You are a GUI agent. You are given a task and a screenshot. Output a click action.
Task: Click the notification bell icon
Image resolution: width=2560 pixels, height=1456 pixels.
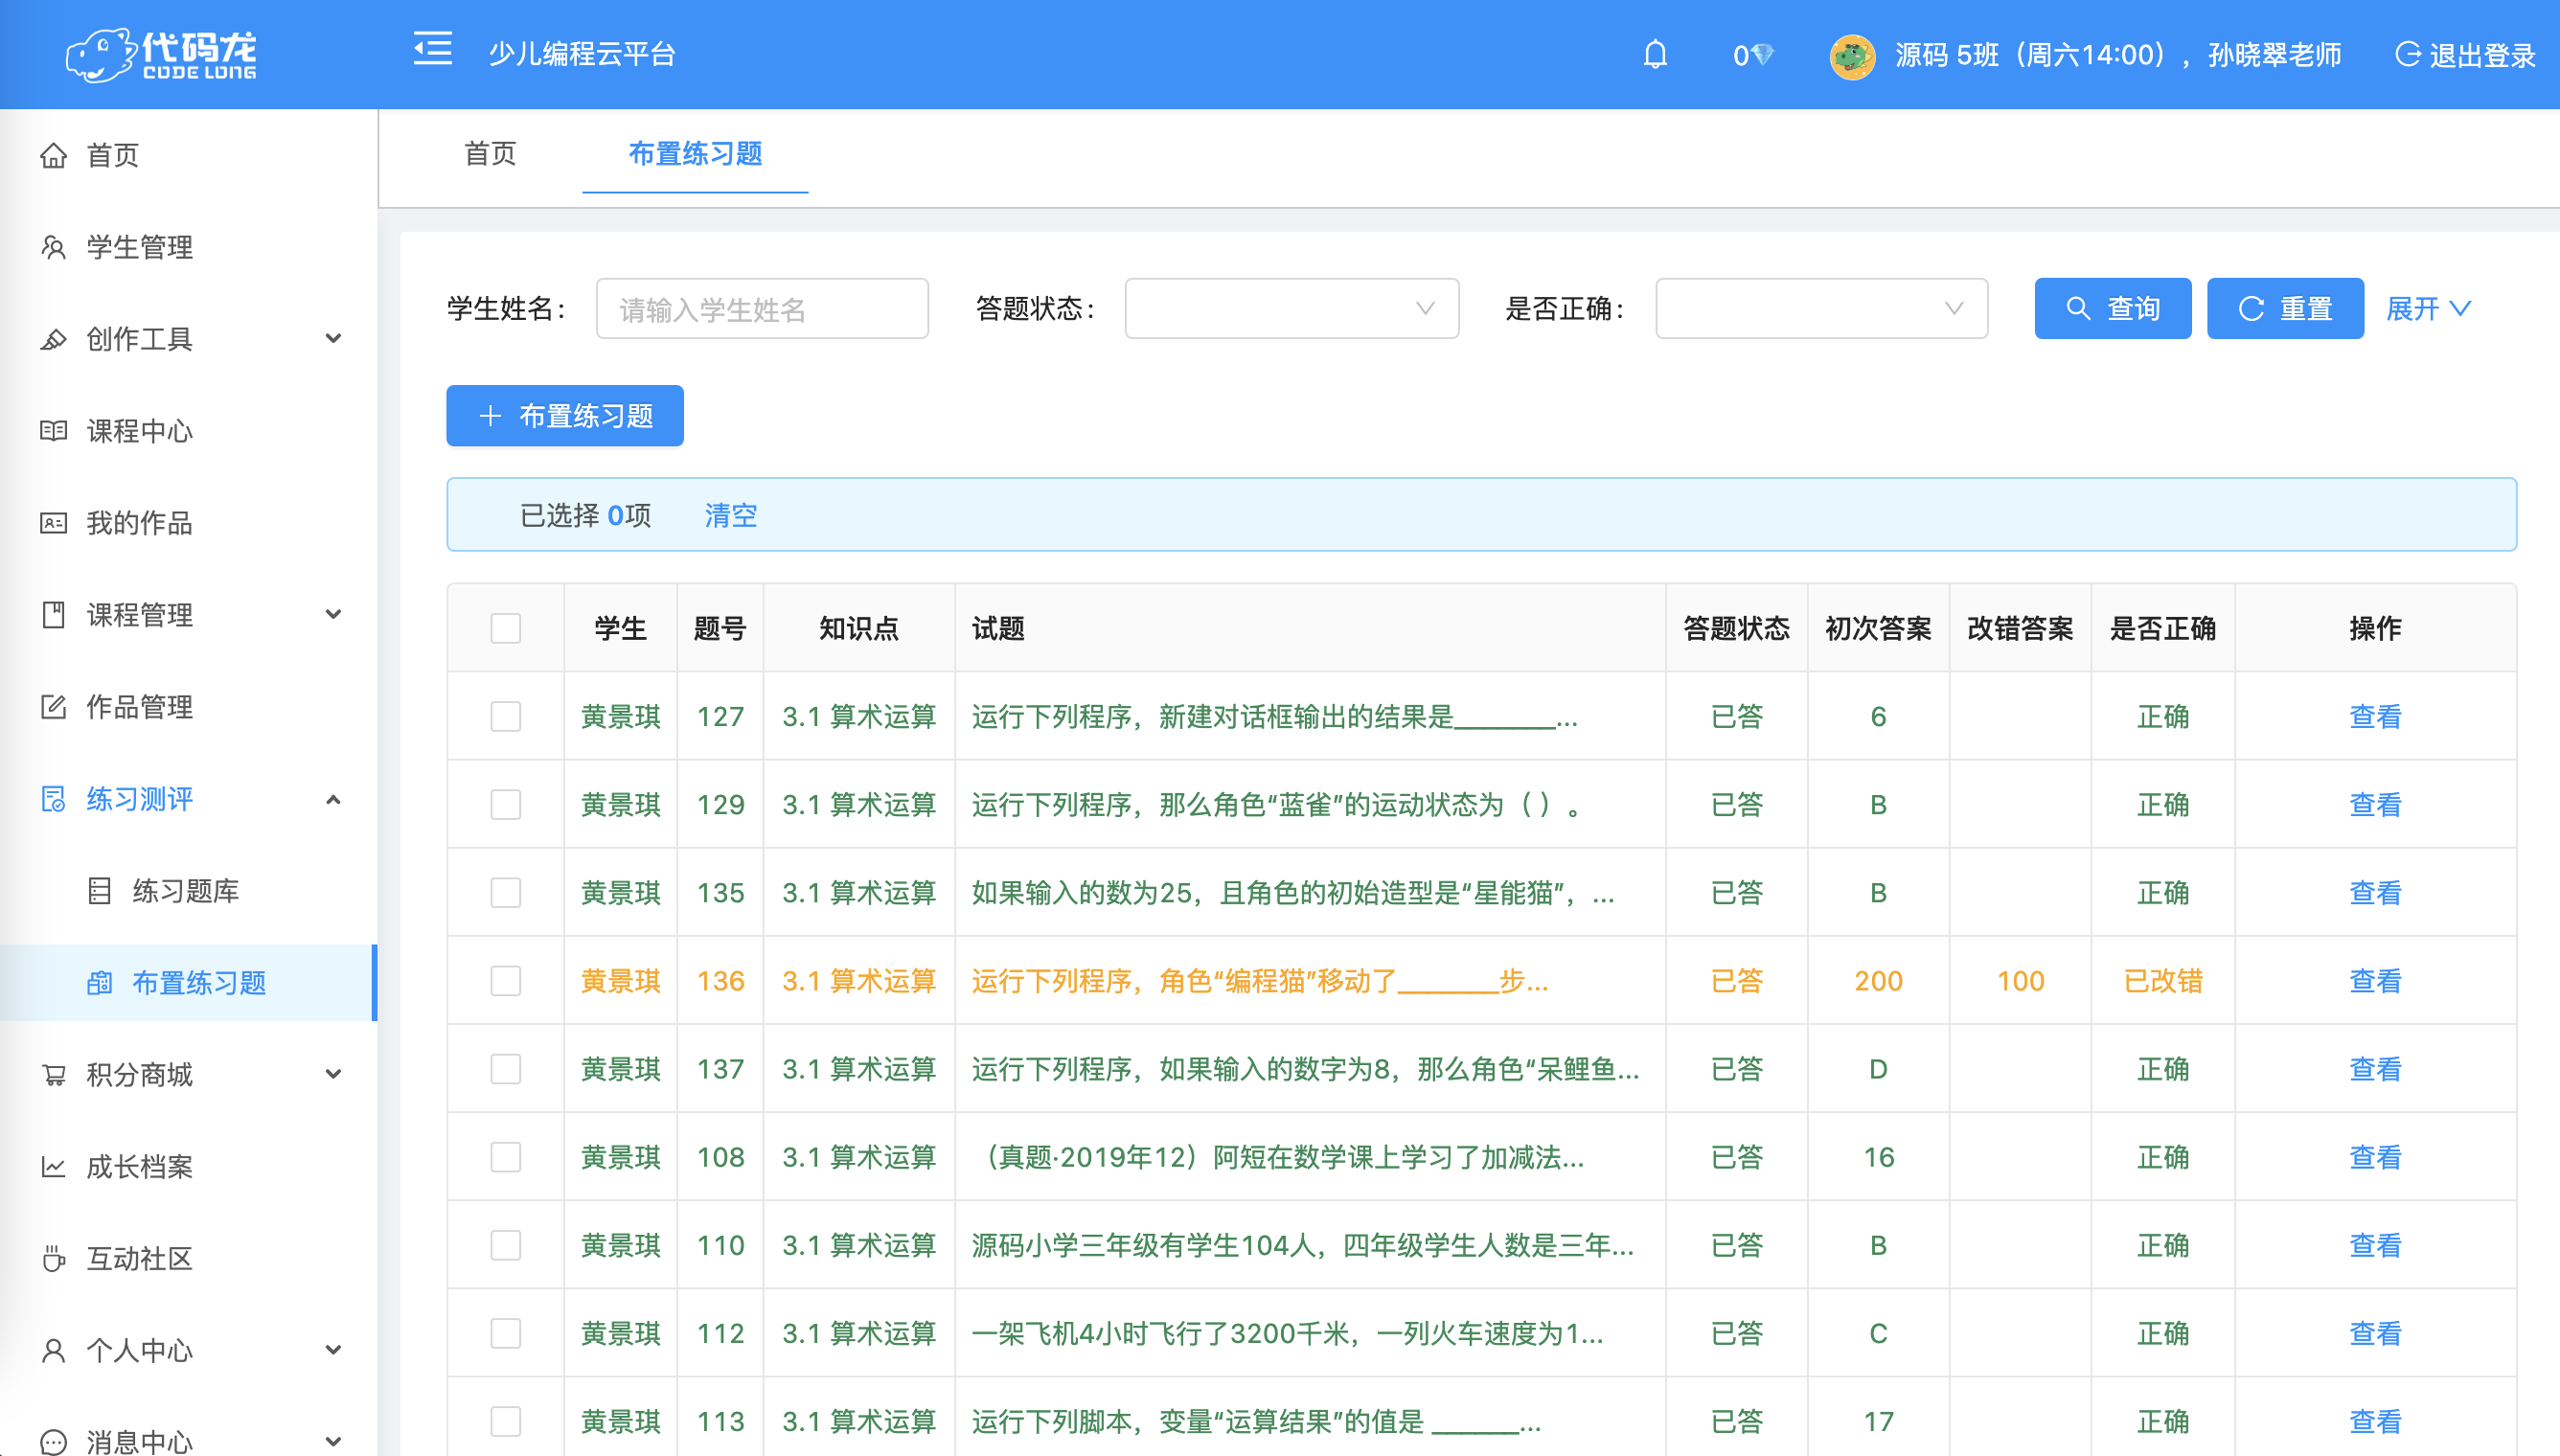coord(1655,54)
